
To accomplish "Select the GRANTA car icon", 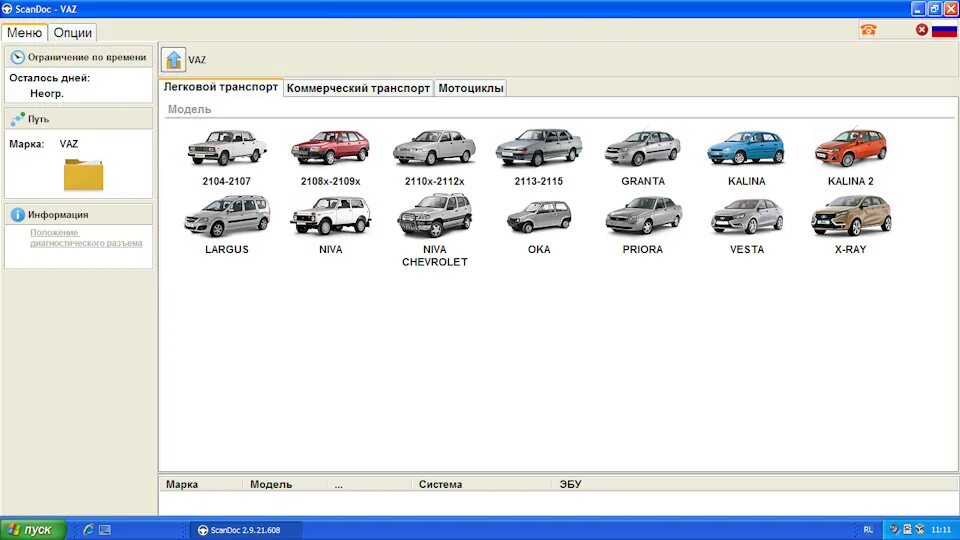I will click(x=642, y=148).
